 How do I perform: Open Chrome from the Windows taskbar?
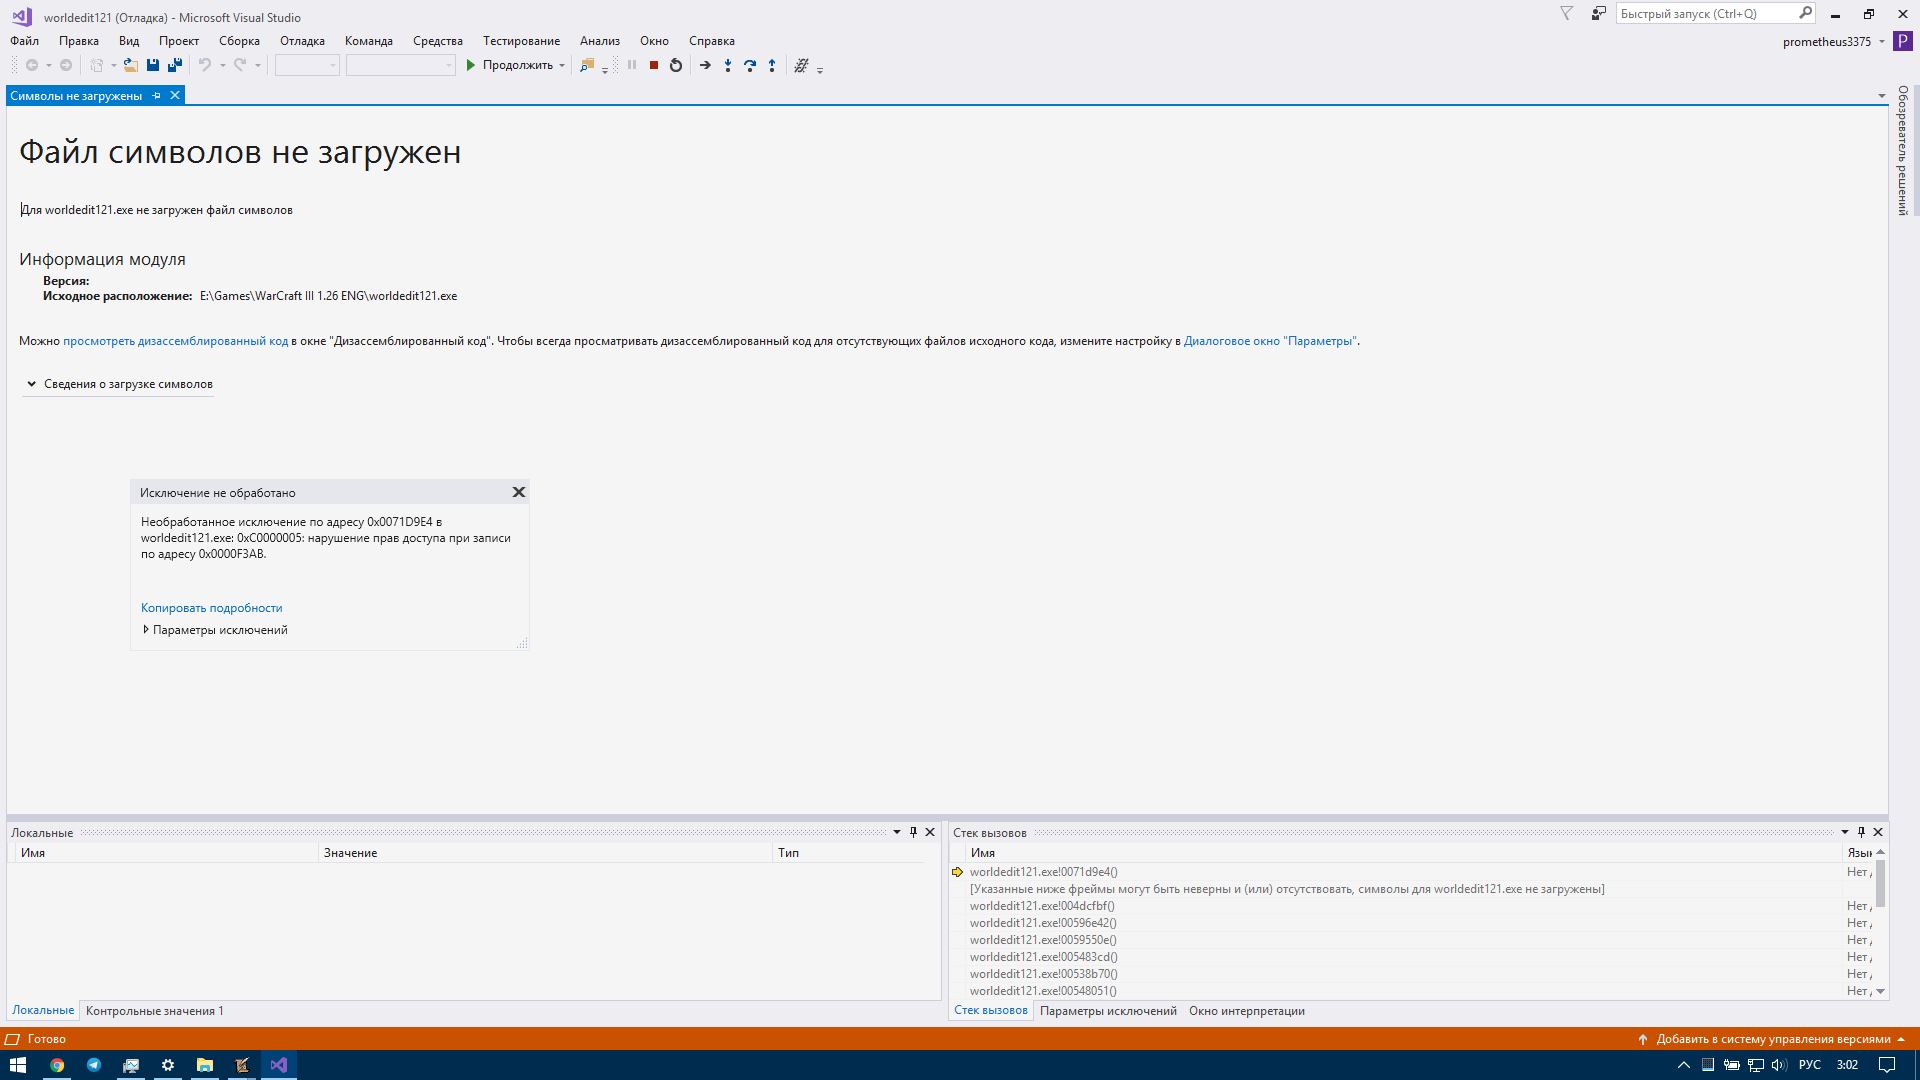(x=57, y=1065)
